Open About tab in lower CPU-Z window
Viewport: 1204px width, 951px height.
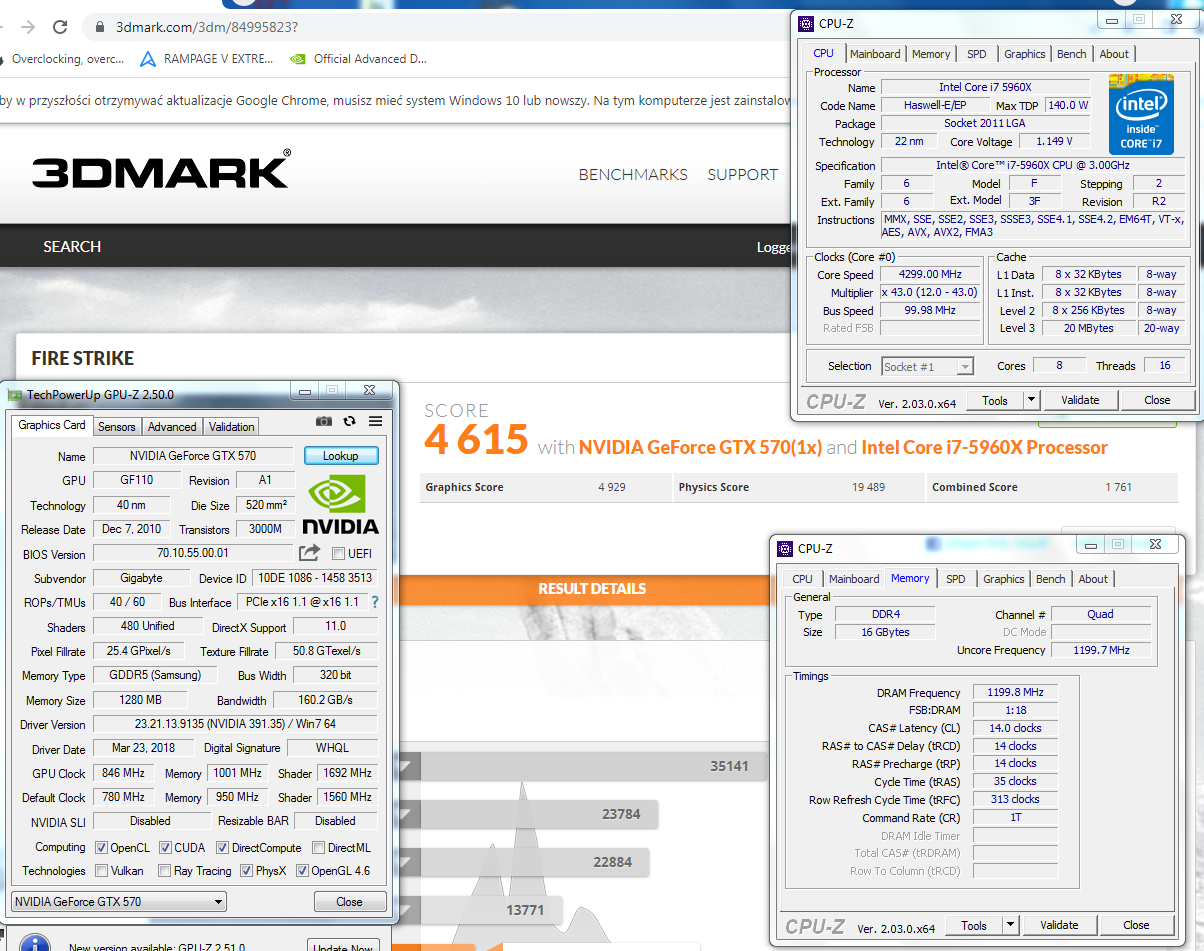[x=1093, y=579]
